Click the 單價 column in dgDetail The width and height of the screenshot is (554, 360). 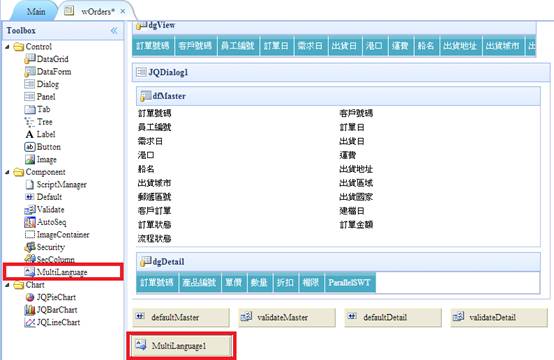pyautogui.click(x=234, y=282)
